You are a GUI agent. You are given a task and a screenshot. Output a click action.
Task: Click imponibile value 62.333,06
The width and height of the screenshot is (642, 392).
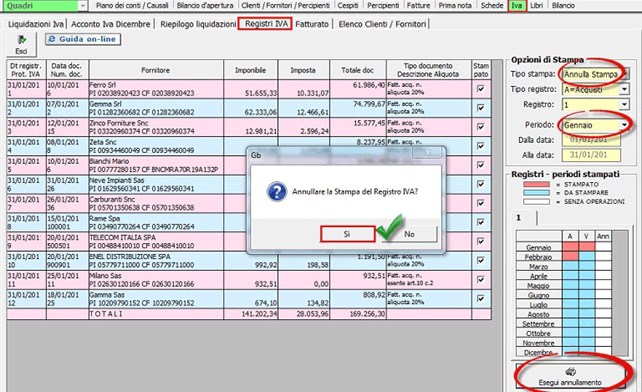tap(260, 112)
